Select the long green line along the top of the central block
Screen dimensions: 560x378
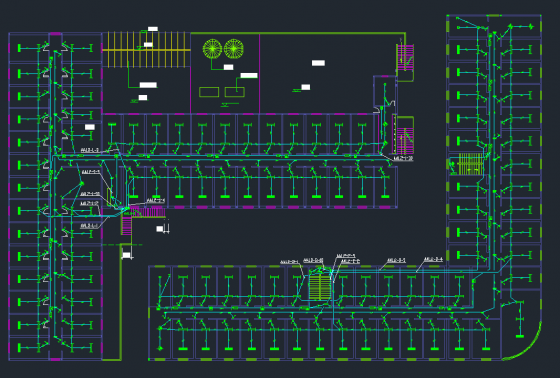click(298, 33)
